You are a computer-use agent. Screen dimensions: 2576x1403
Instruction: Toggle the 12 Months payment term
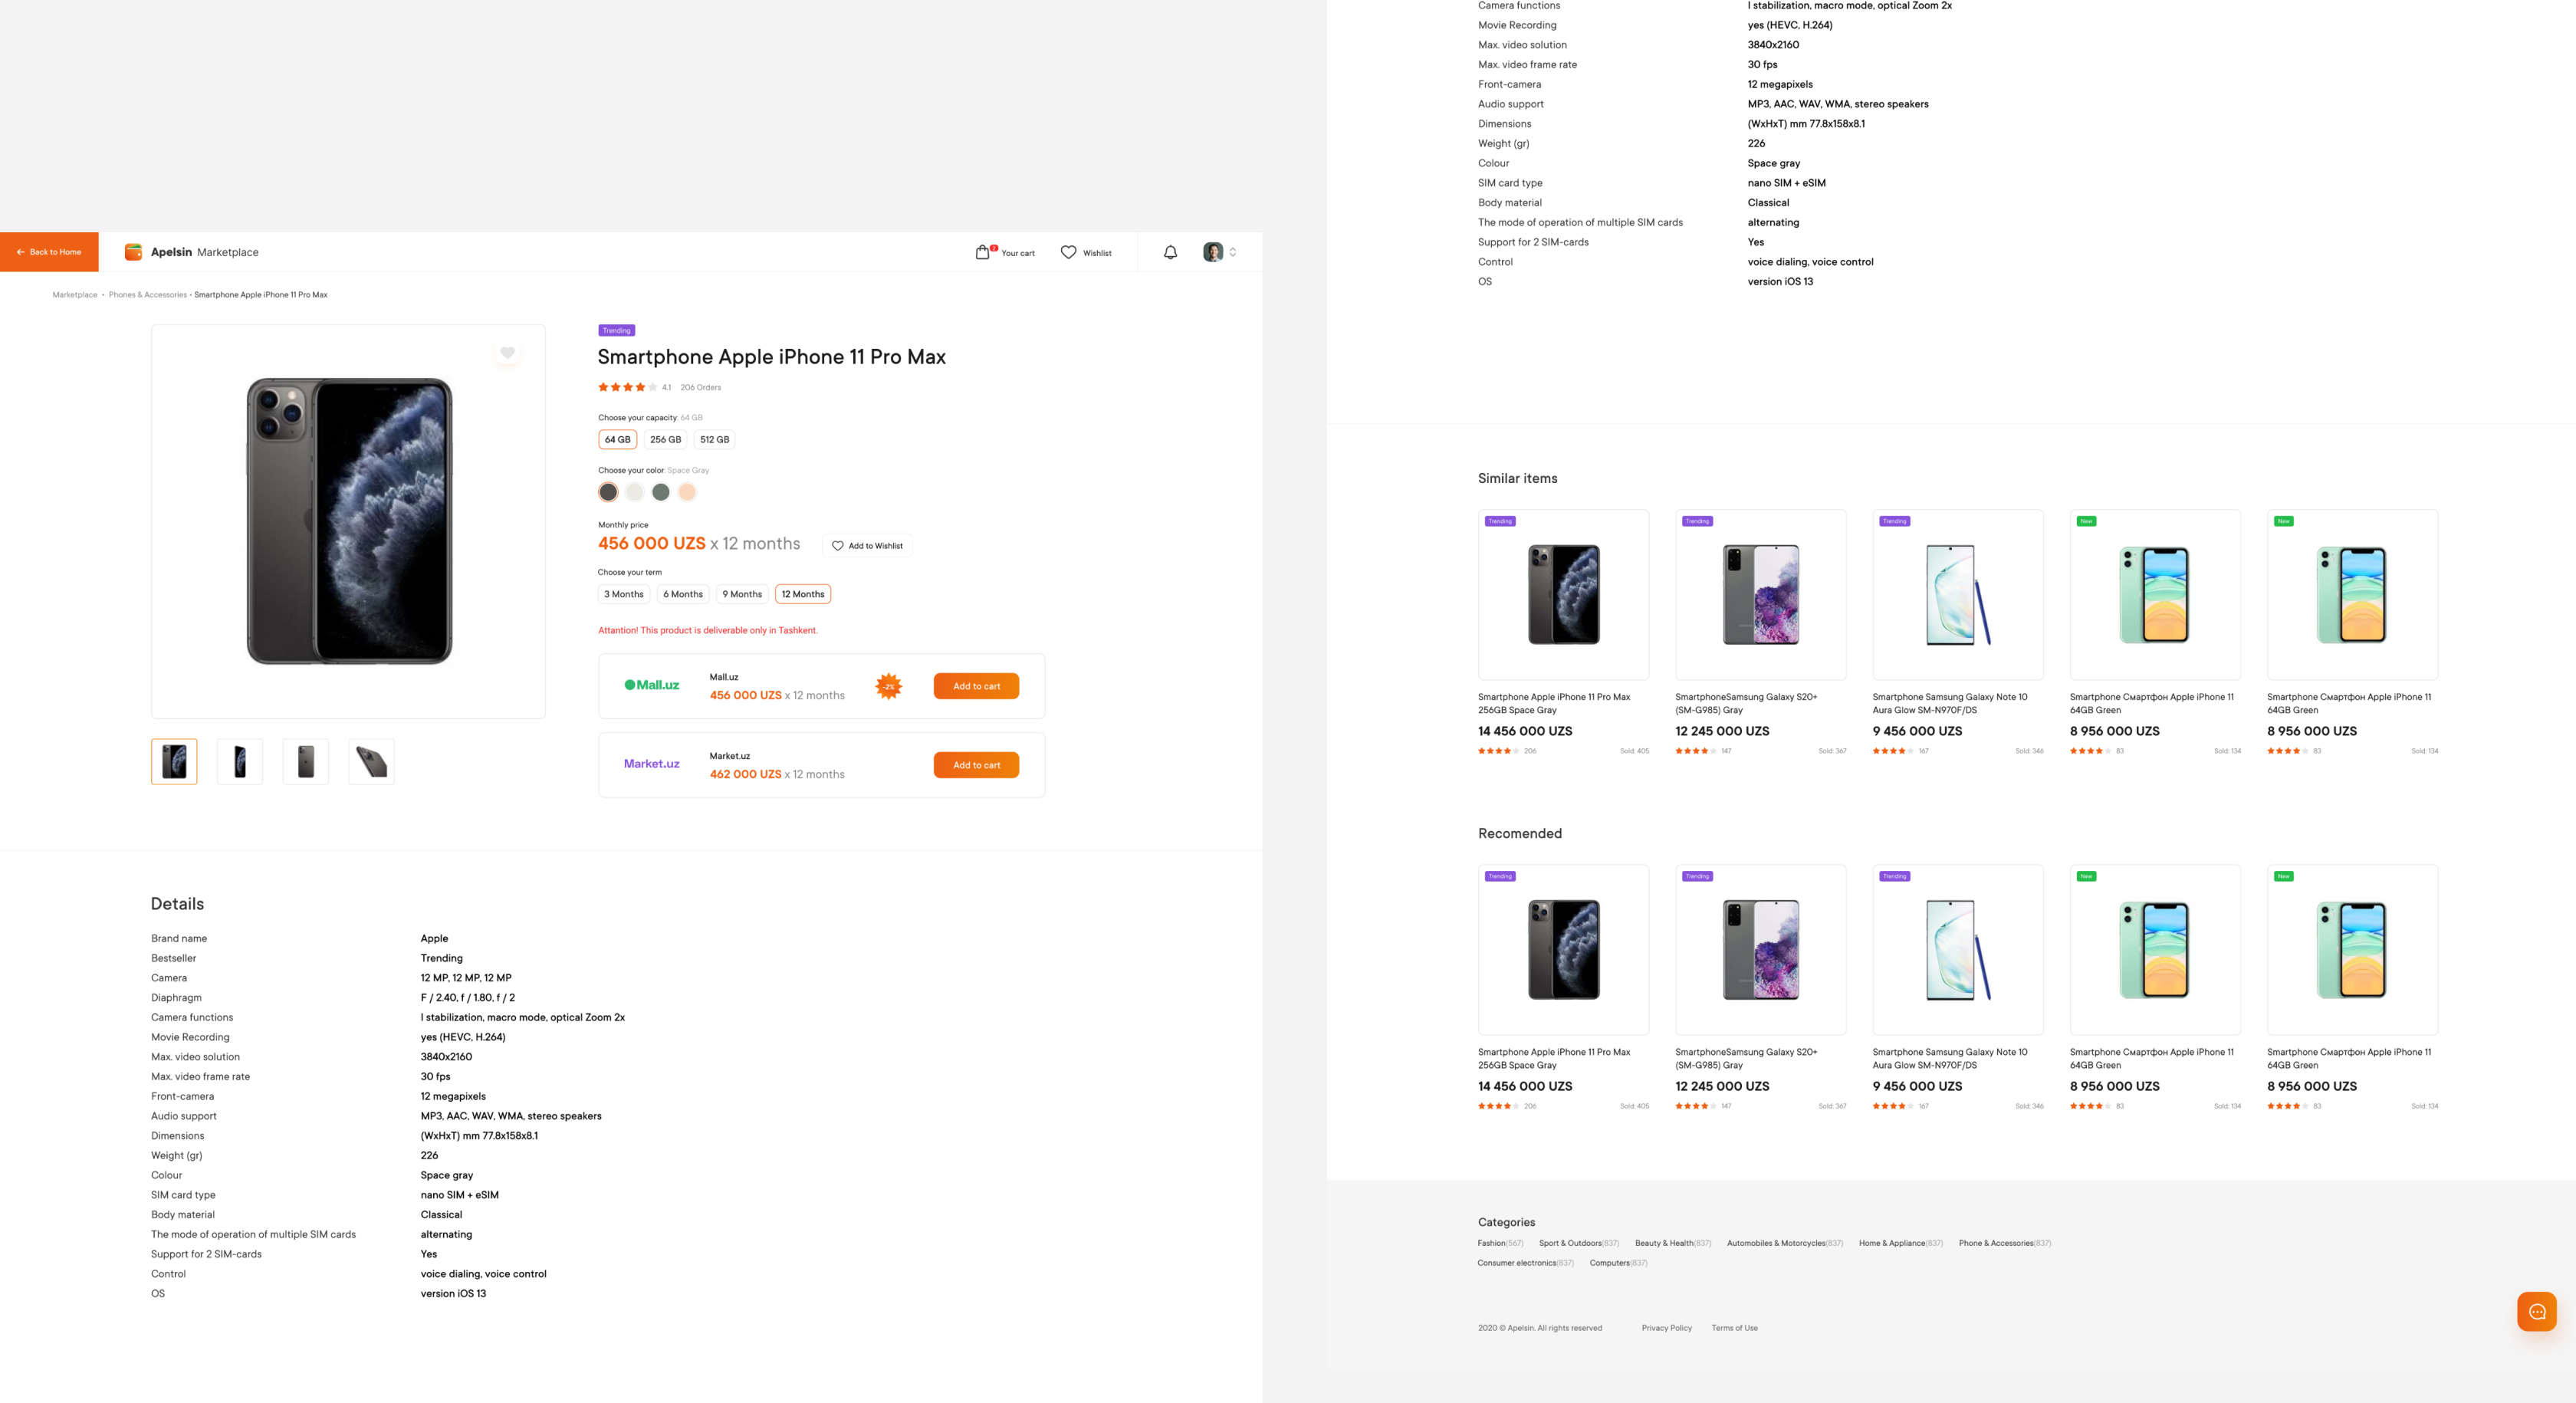(x=802, y=594)
